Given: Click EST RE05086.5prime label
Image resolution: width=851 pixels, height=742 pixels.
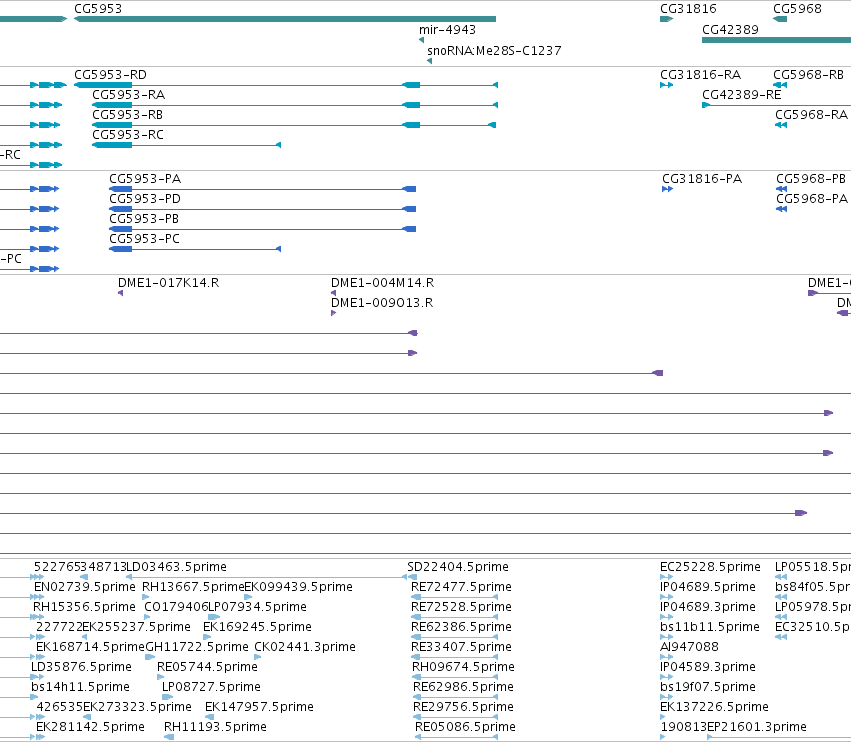Looking at the screenshot, I should click(x=465, y=727).
